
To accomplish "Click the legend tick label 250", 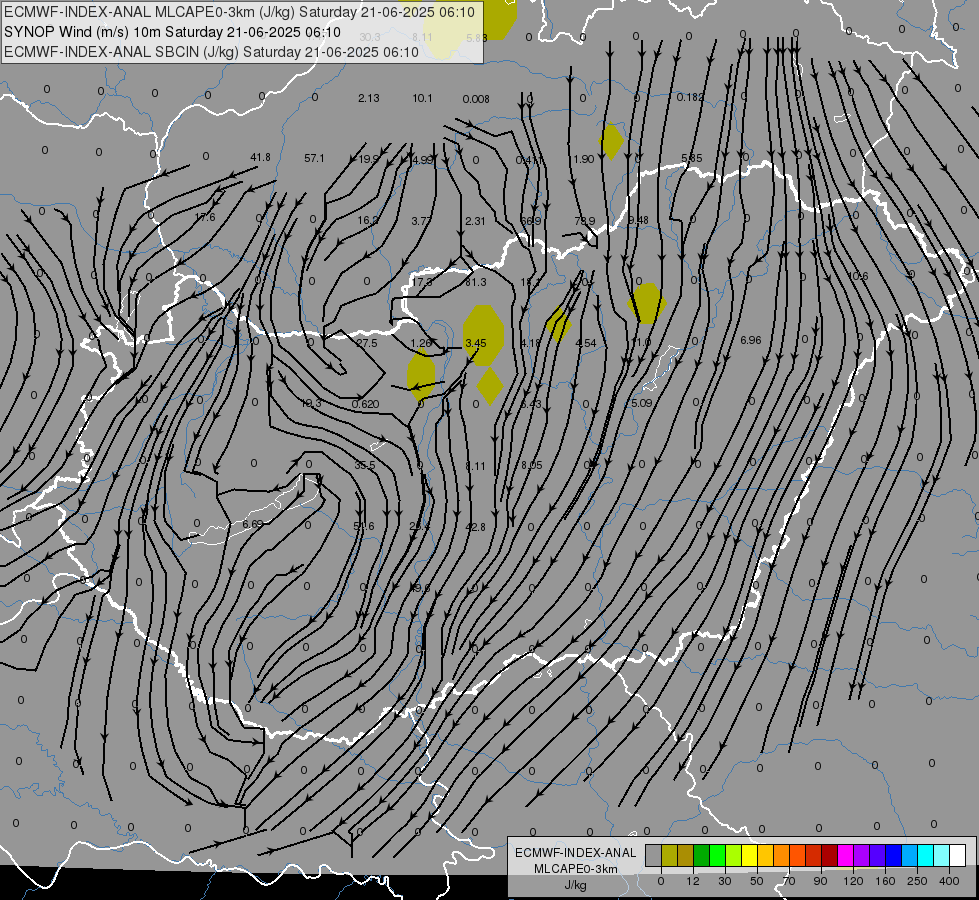I will click(917, 881).
